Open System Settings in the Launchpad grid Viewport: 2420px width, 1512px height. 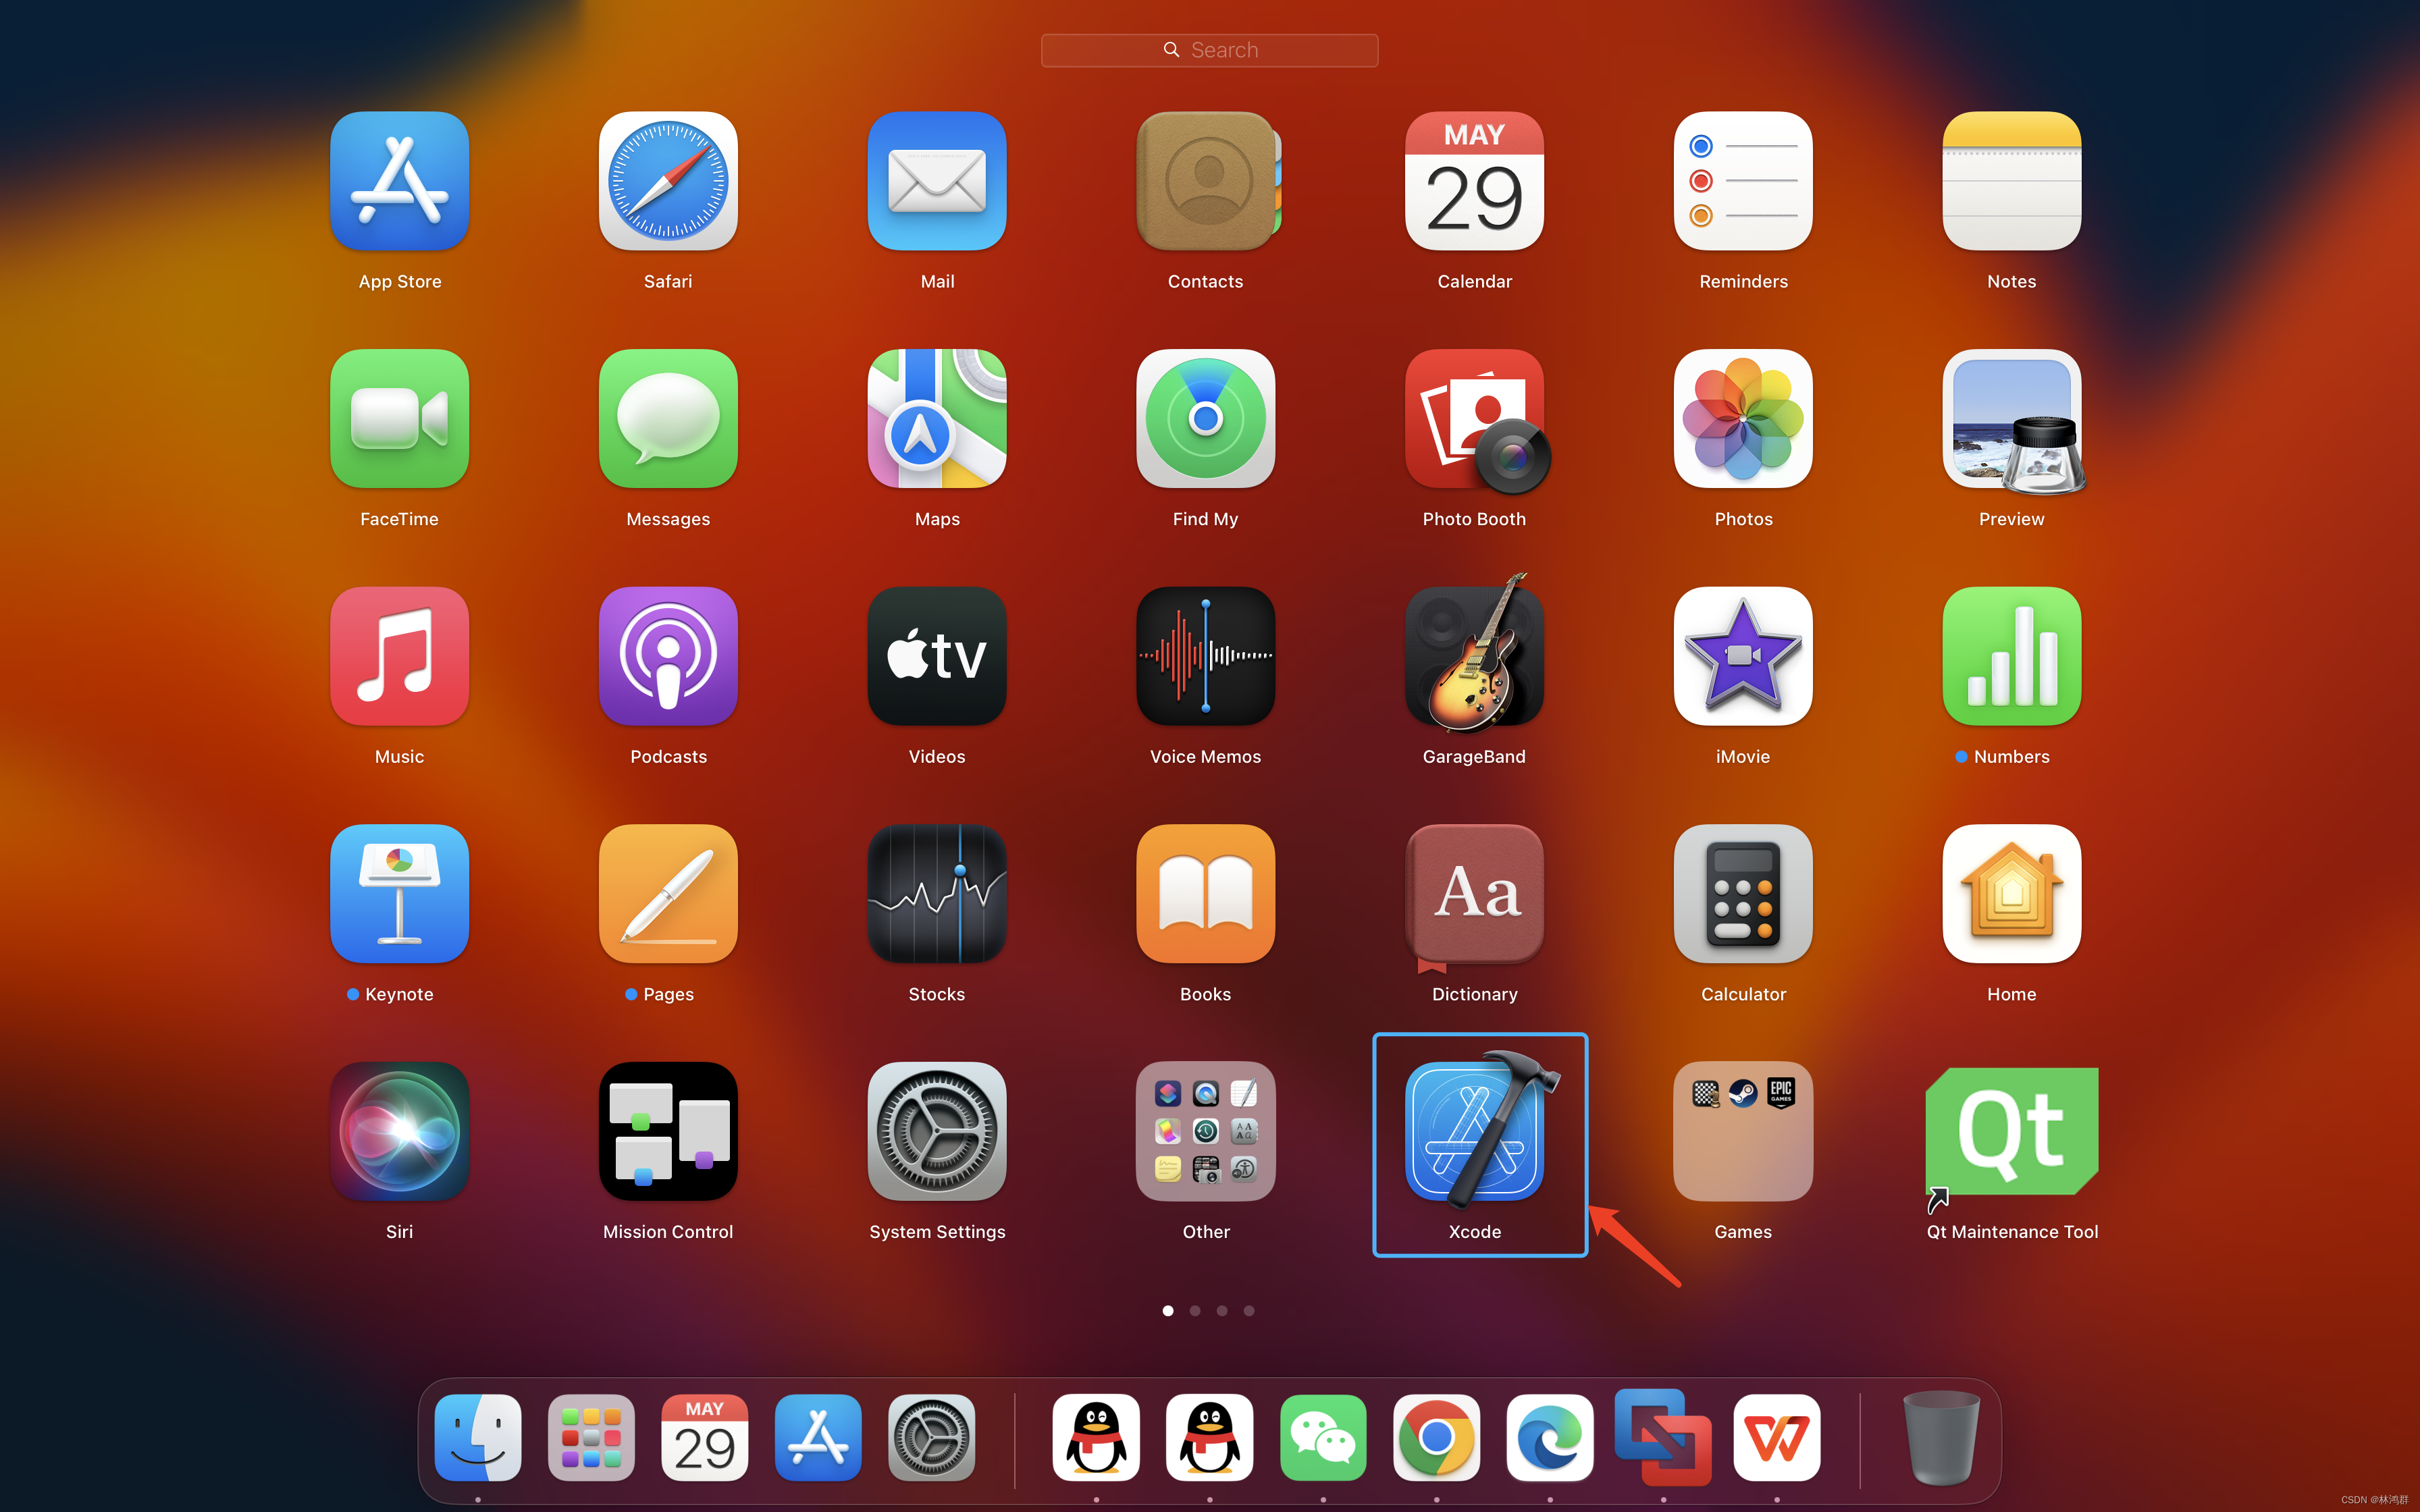click(x=937, y=1131)
